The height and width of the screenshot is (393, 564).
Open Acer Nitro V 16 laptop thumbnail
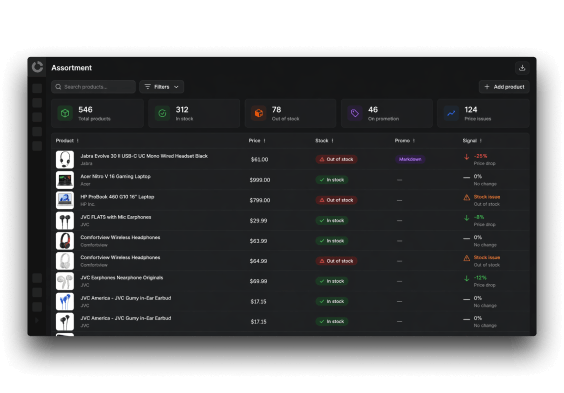(x=65, y=180)
